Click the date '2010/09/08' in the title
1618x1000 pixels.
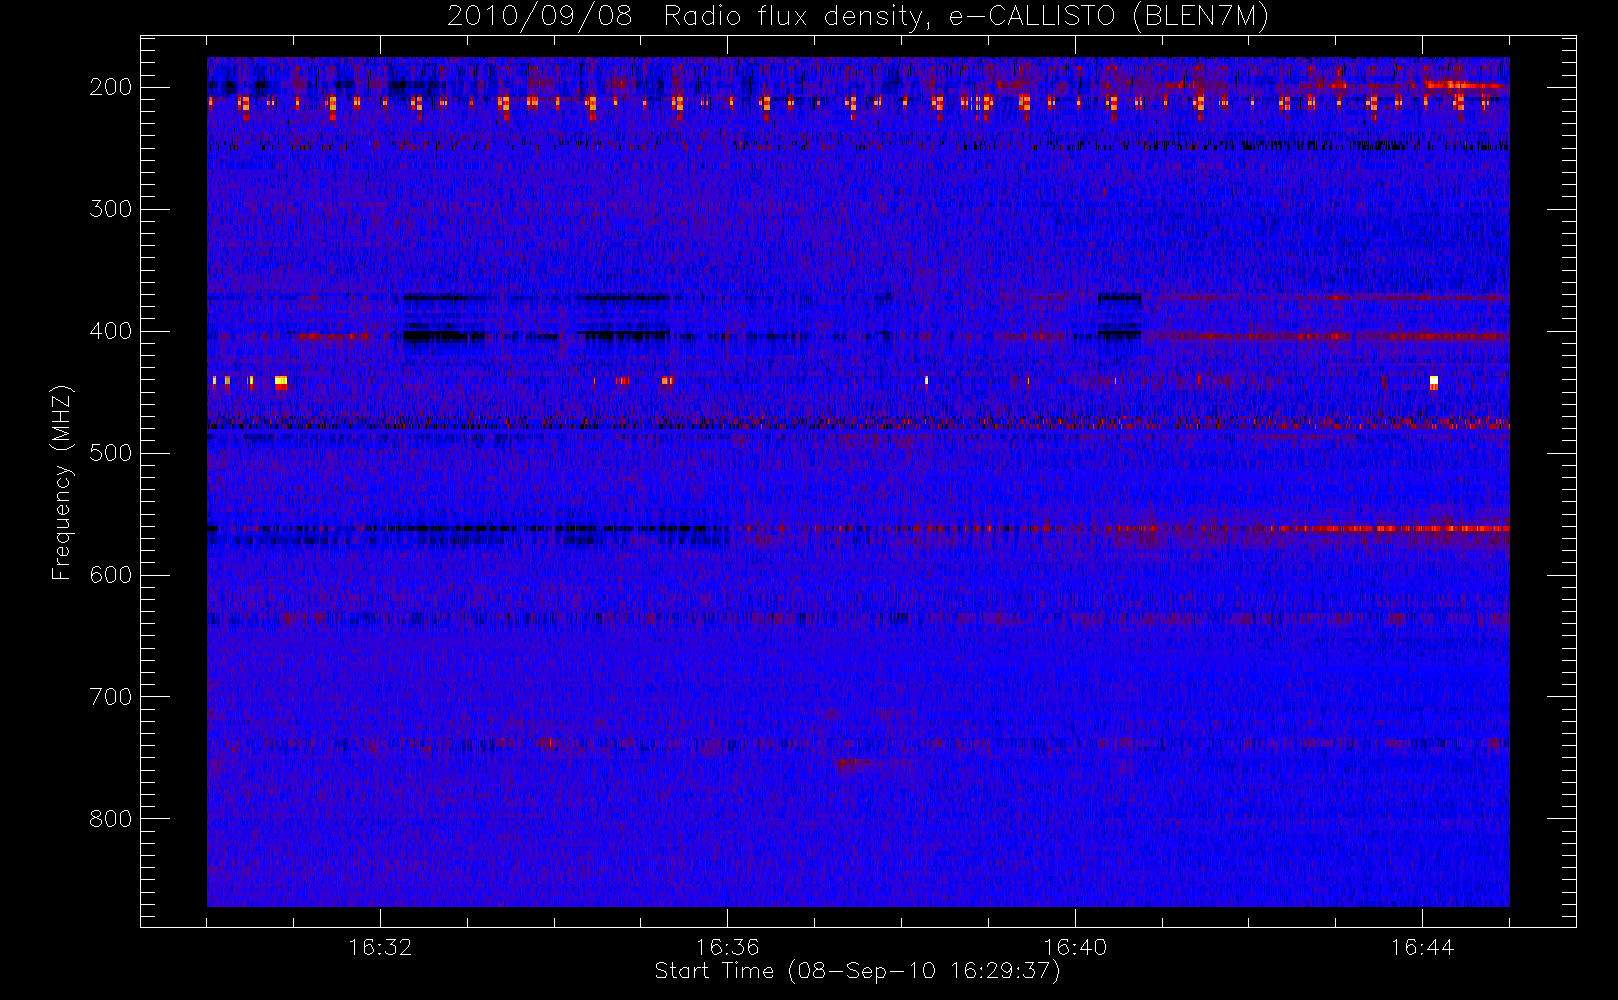pyautogui.click(x=540, y=17)
